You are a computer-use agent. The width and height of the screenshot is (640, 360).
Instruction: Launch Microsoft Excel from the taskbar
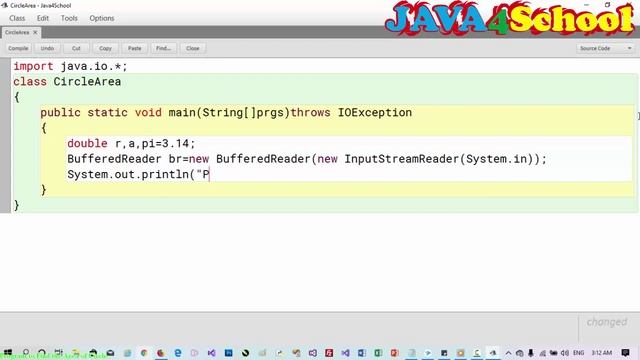click(378, 353)
